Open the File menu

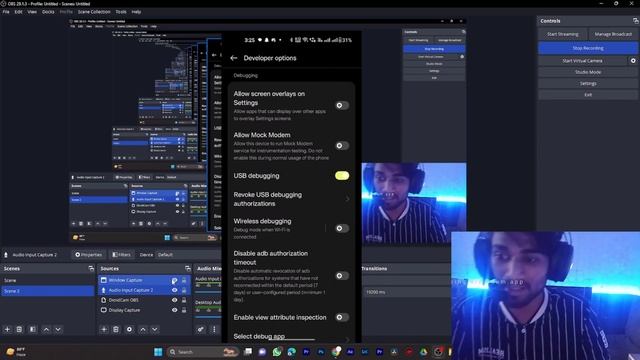(x=6, y=12)
